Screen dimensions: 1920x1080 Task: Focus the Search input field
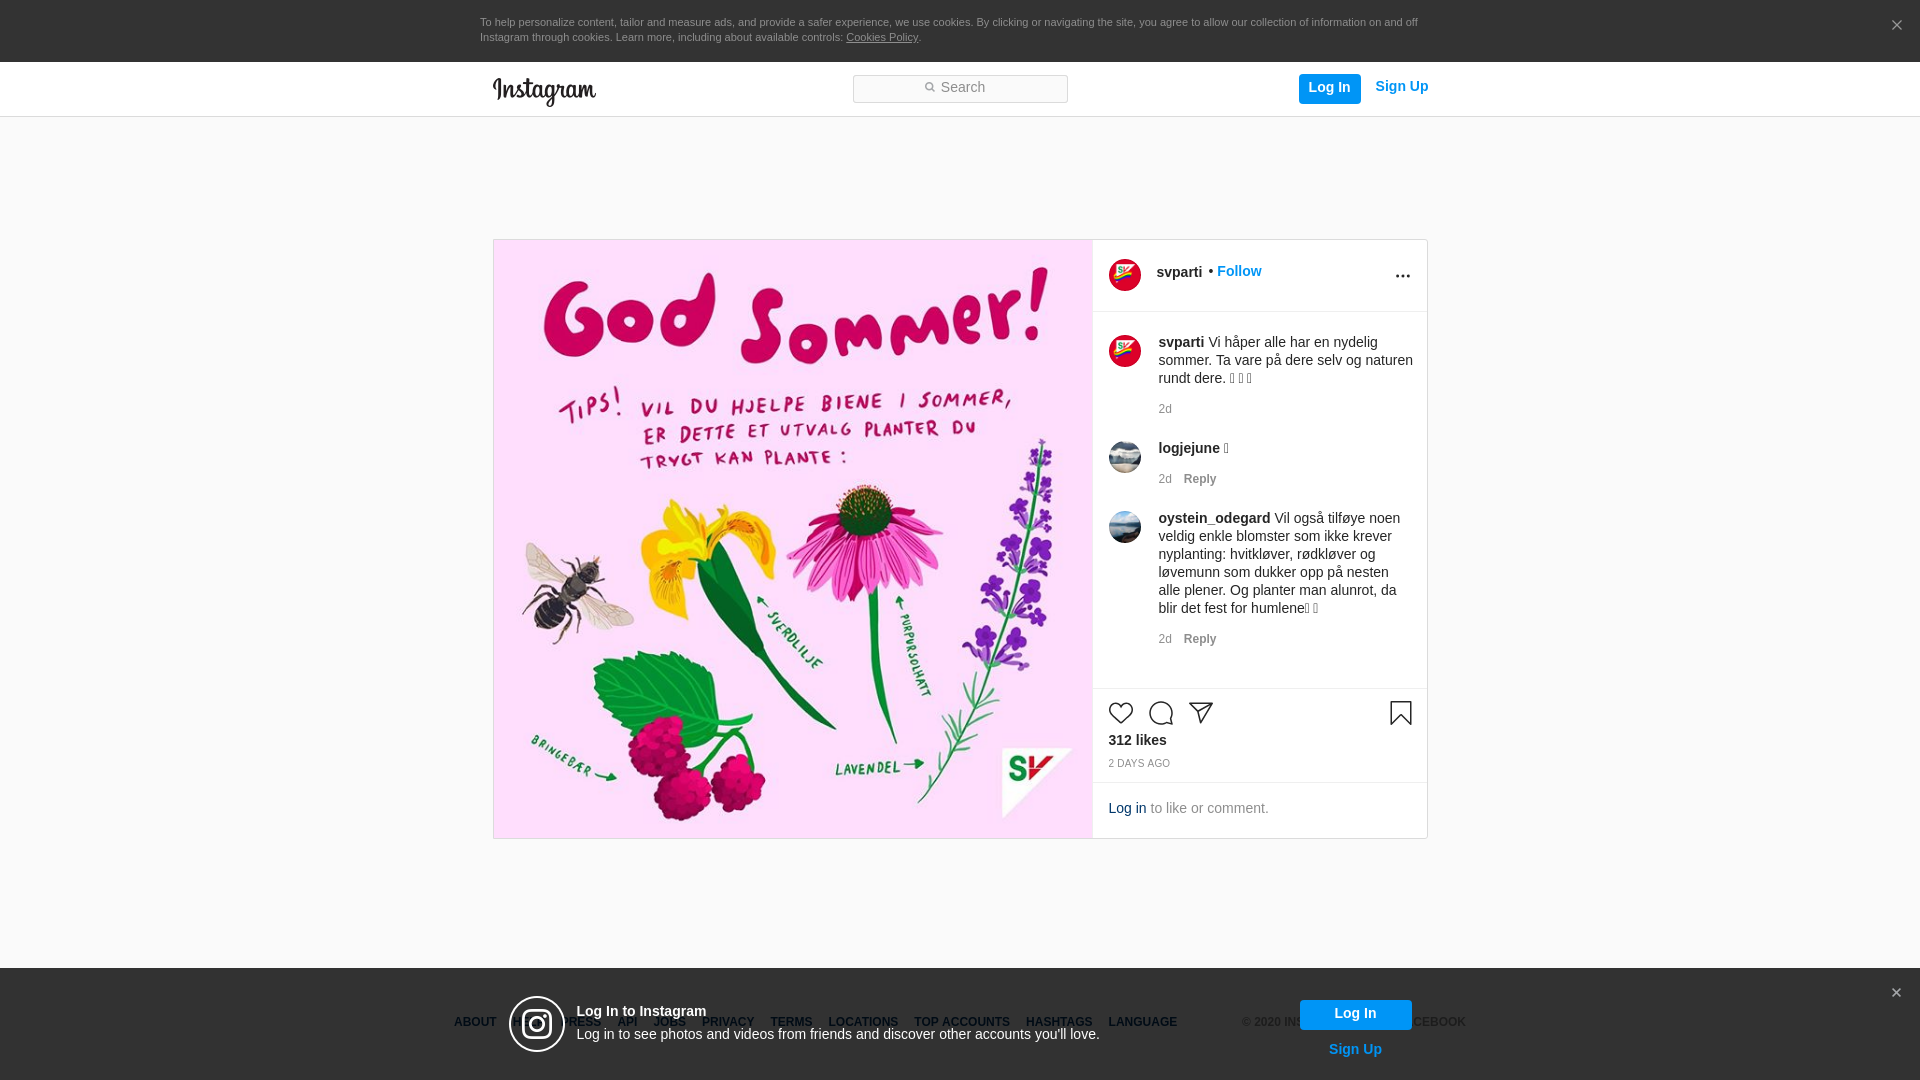tap(960, 89)
